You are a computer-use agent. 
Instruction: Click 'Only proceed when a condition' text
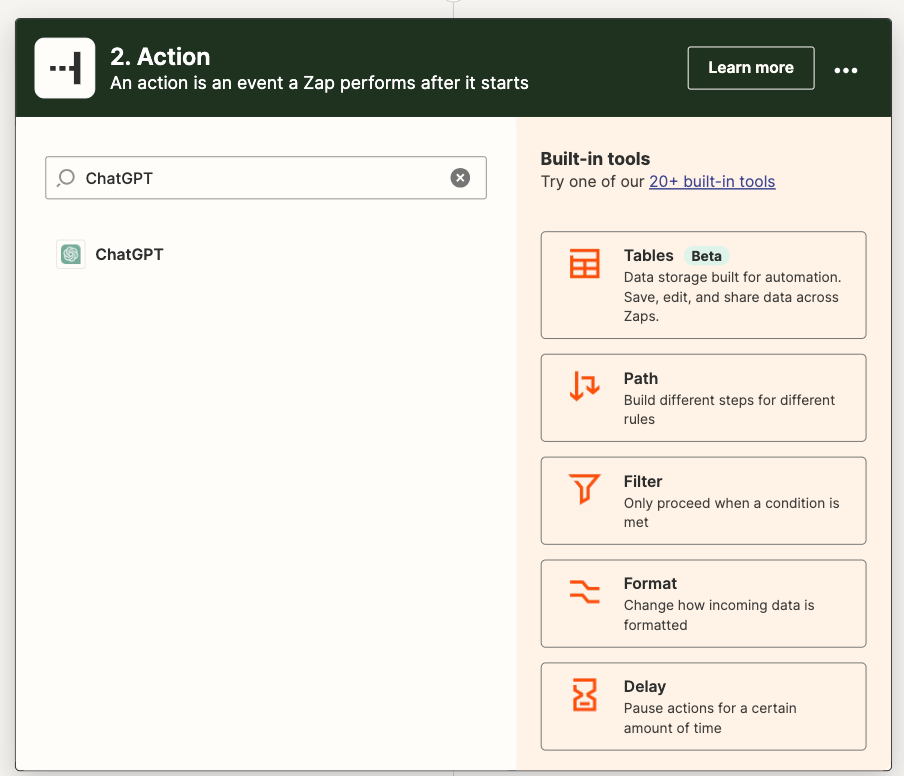(x=731, y=513)
